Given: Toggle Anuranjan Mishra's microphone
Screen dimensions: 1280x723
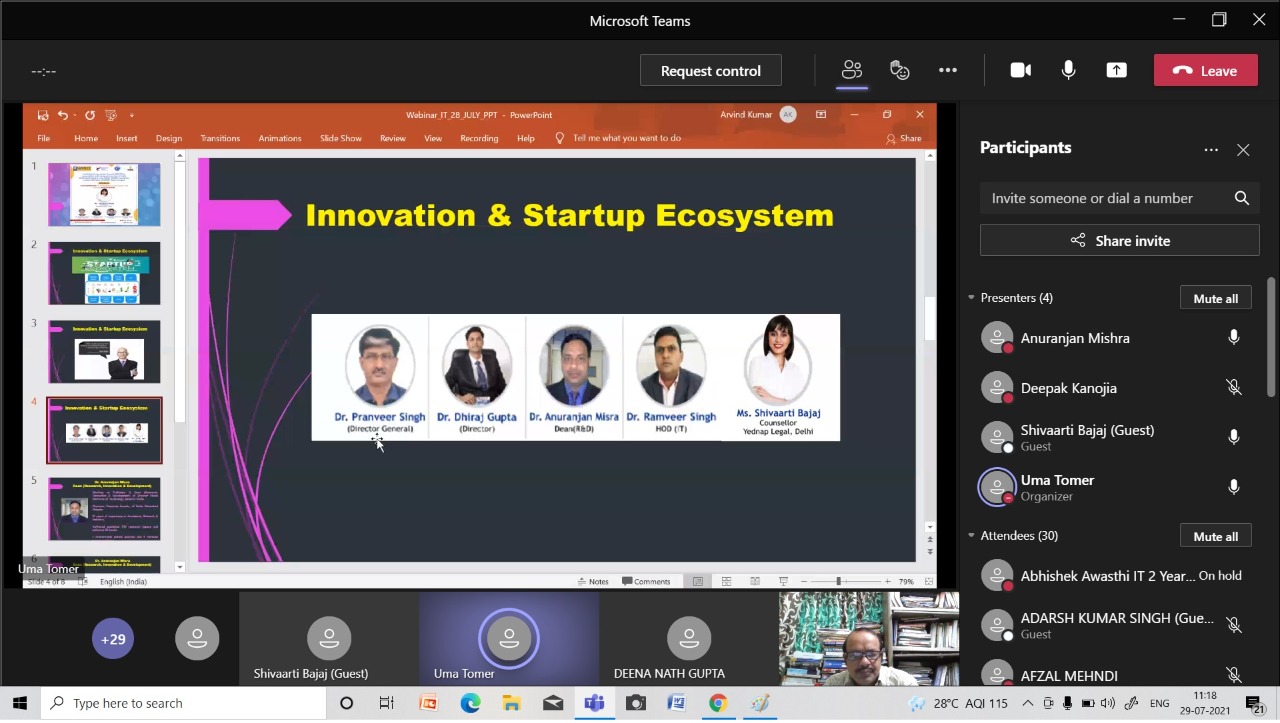Looking at the screenshot, I should tap(1233, 338).
